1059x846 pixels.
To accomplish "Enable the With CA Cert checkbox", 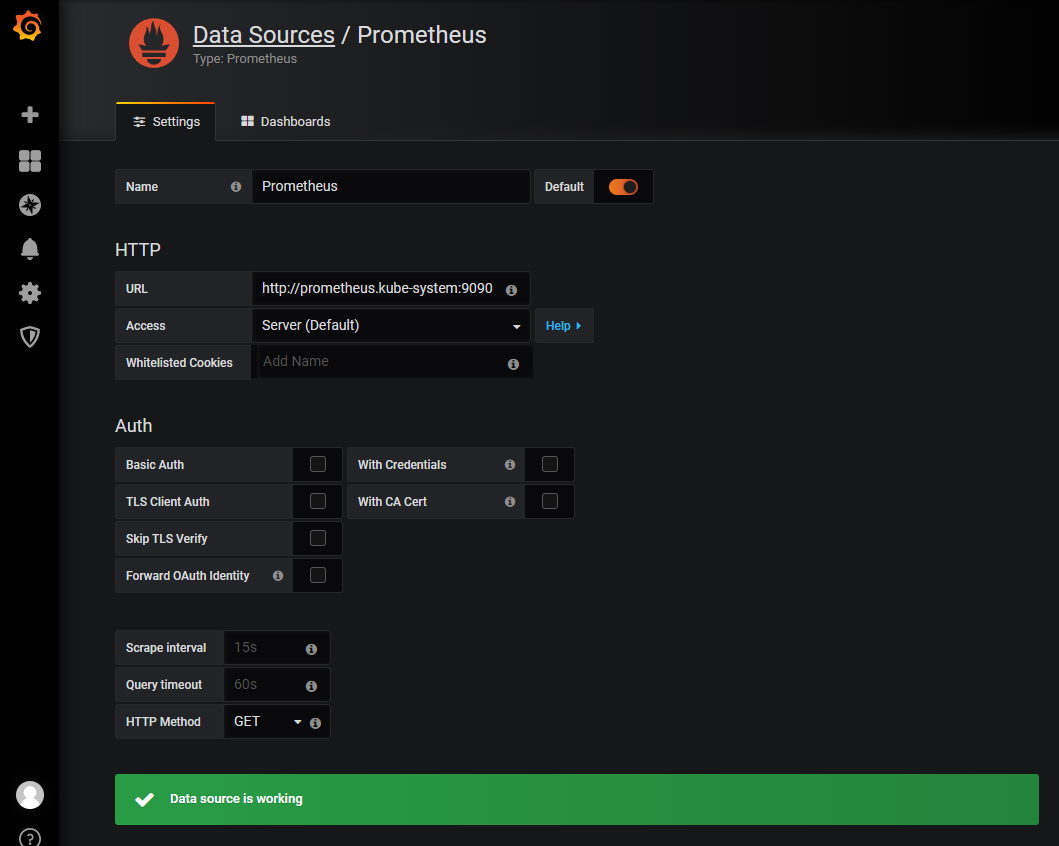I will (x=550, y=501).
